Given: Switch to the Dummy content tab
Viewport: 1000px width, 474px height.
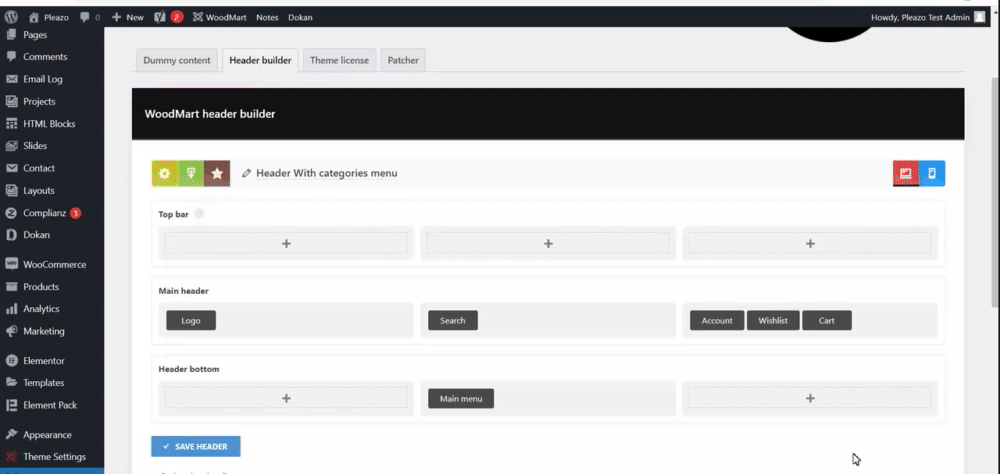Looking at the screenshot, I should [x=177, y=60].
